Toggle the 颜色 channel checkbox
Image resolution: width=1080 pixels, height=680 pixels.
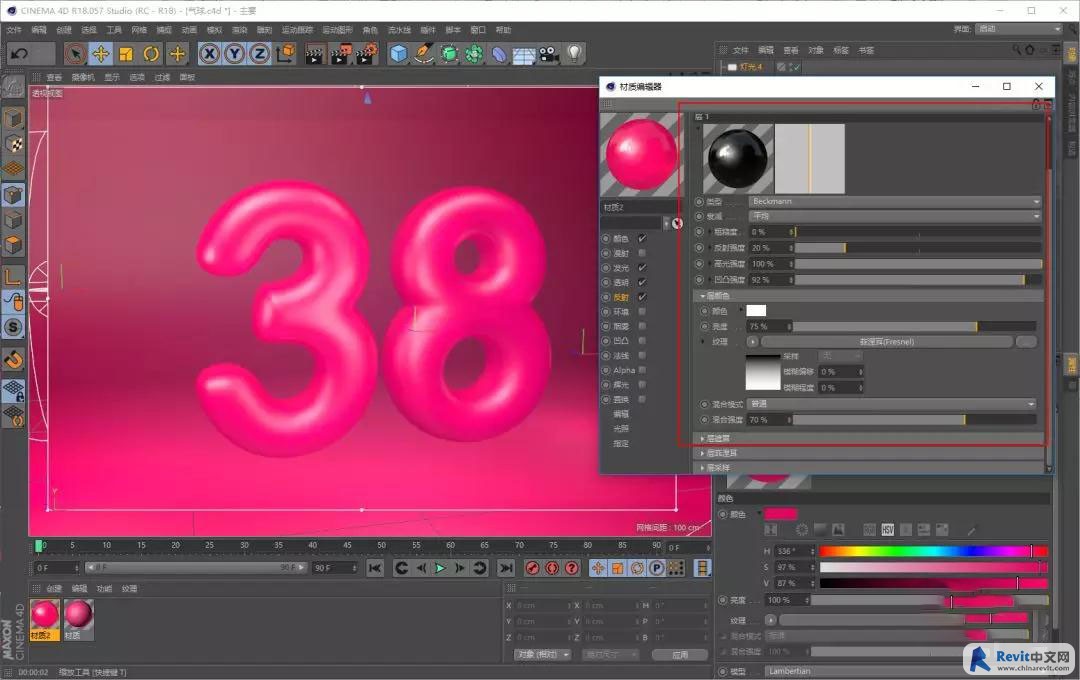pyautogui.click(x=642, y=238)
